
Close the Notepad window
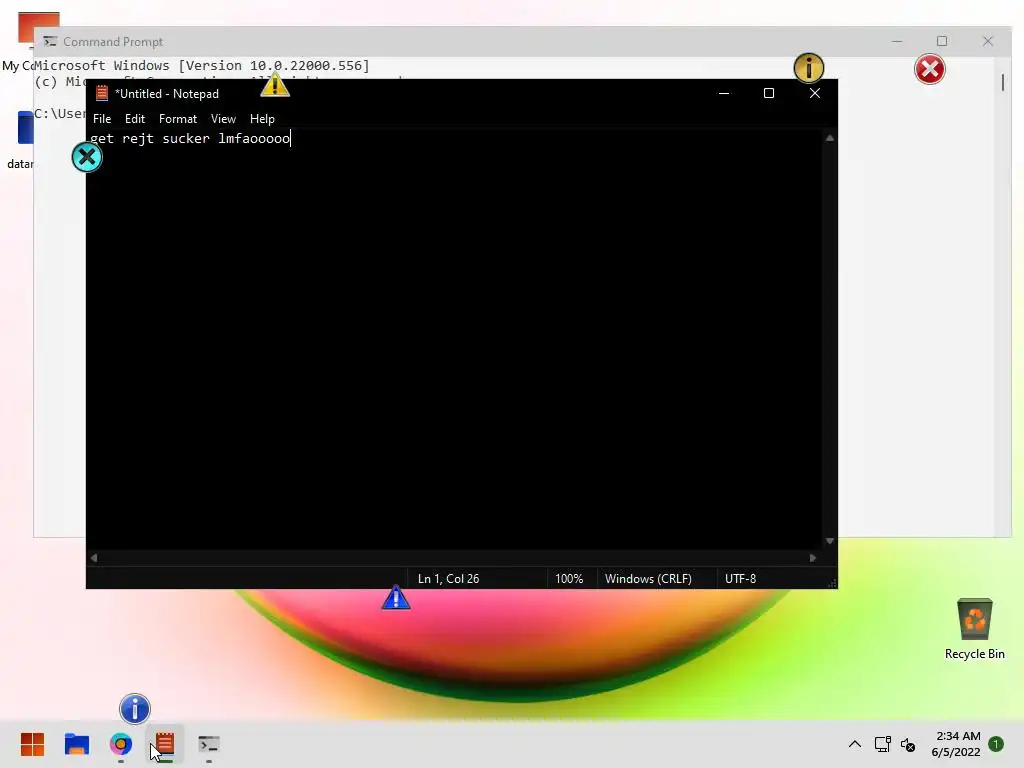pos(814,93)
